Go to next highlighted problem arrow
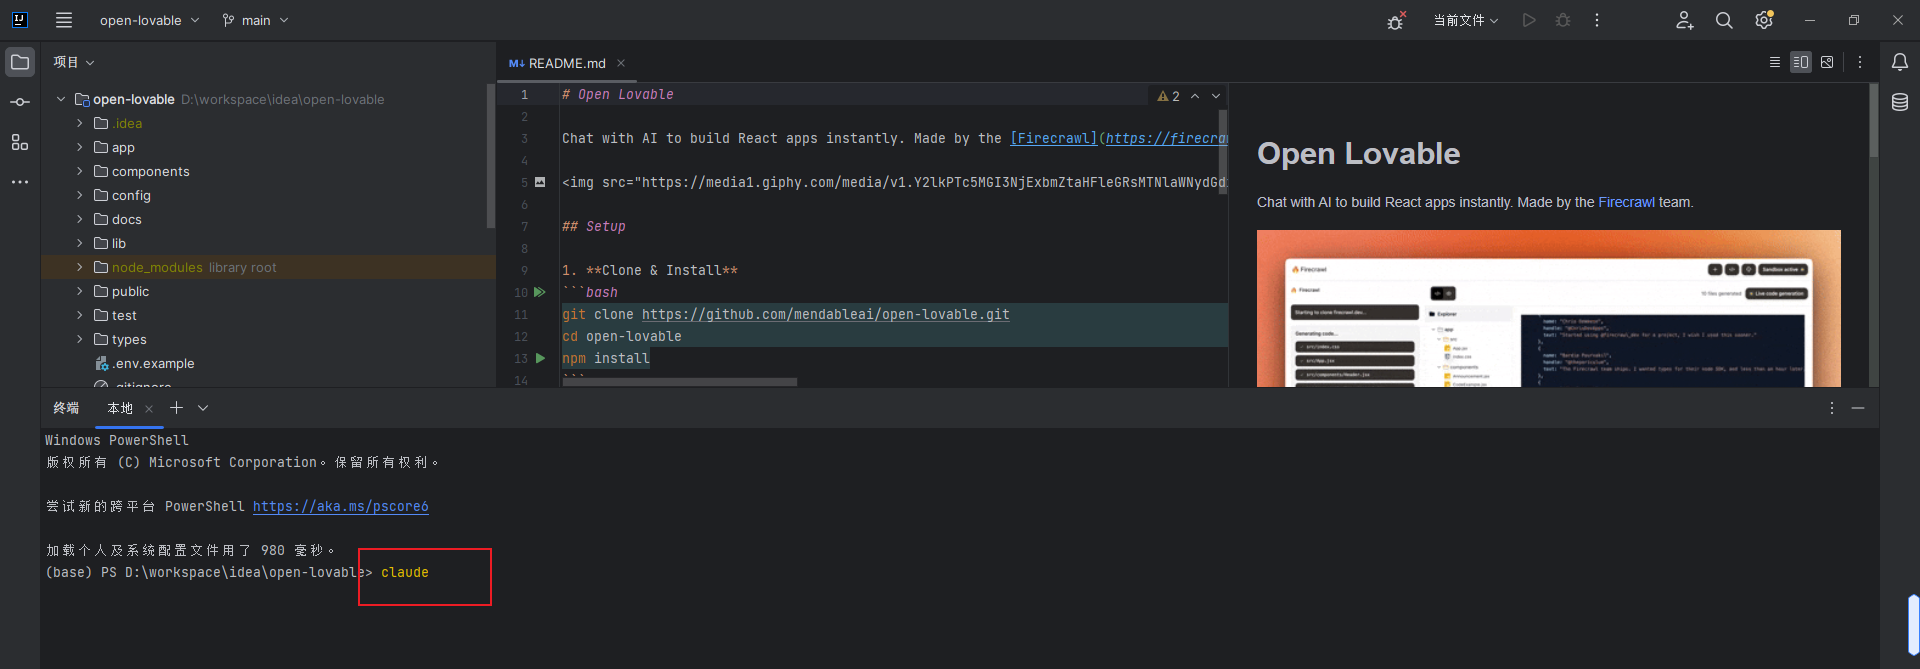 click(x=1216, y=96)
